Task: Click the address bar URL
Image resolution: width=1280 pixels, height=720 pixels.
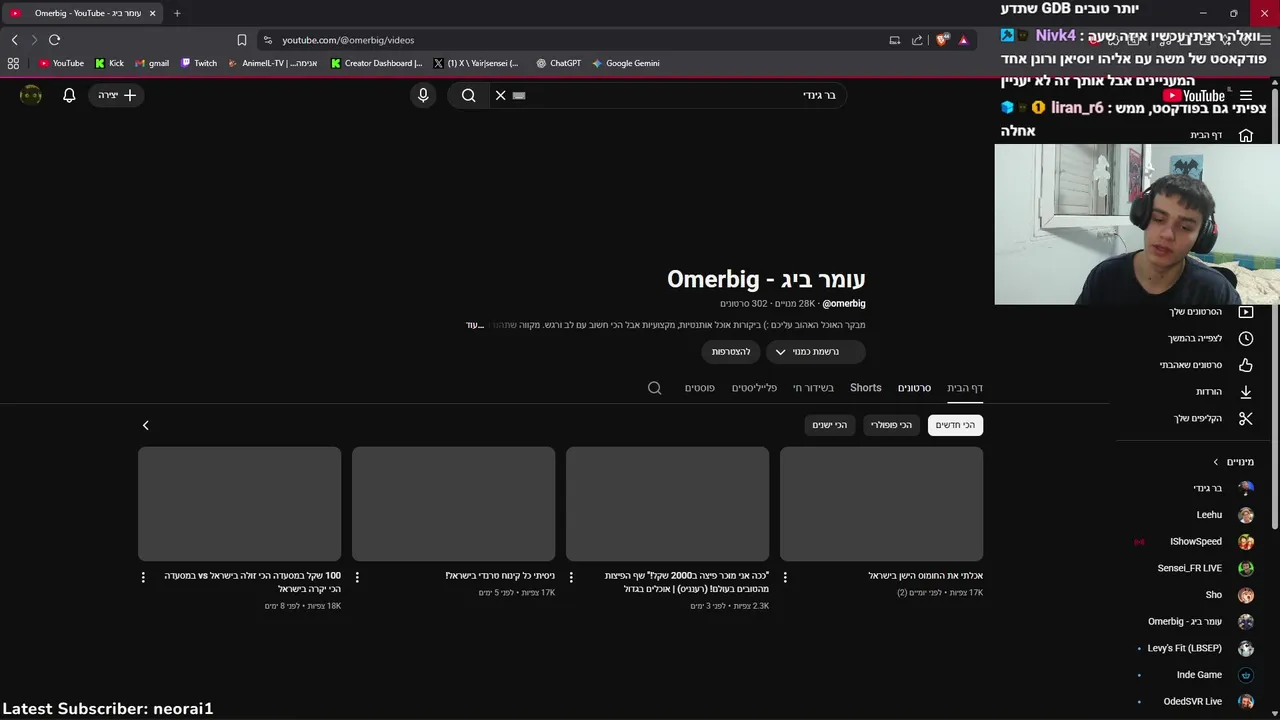Action: pos(348,40)
